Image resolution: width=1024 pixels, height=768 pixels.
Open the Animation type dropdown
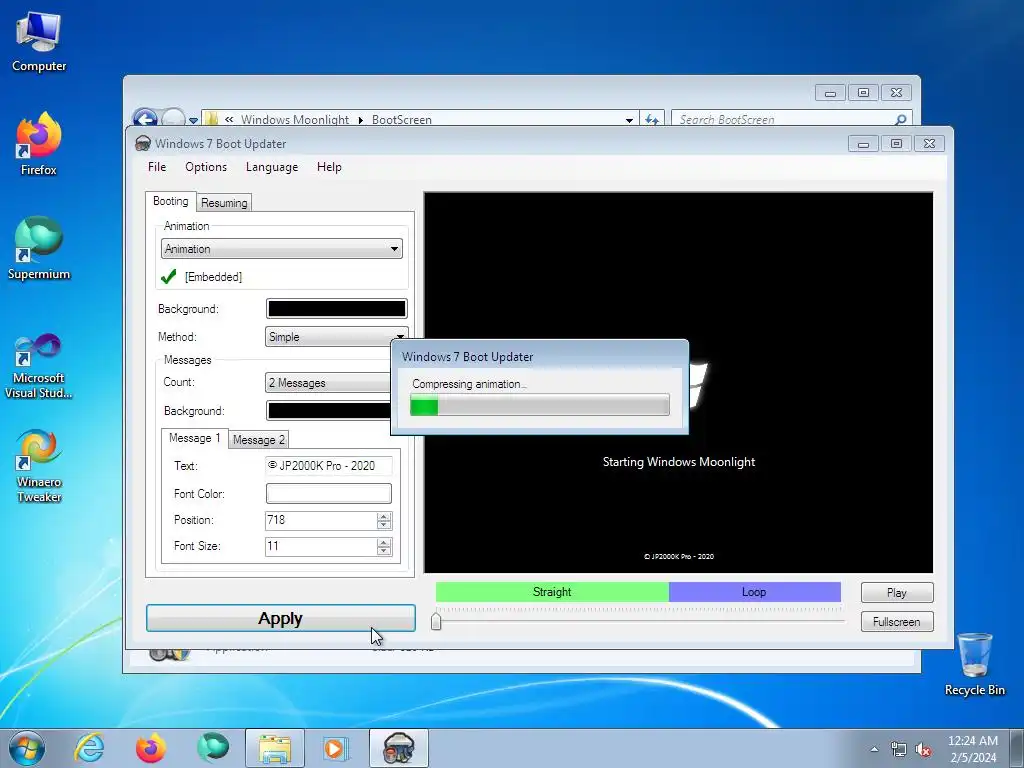(281, 249)
